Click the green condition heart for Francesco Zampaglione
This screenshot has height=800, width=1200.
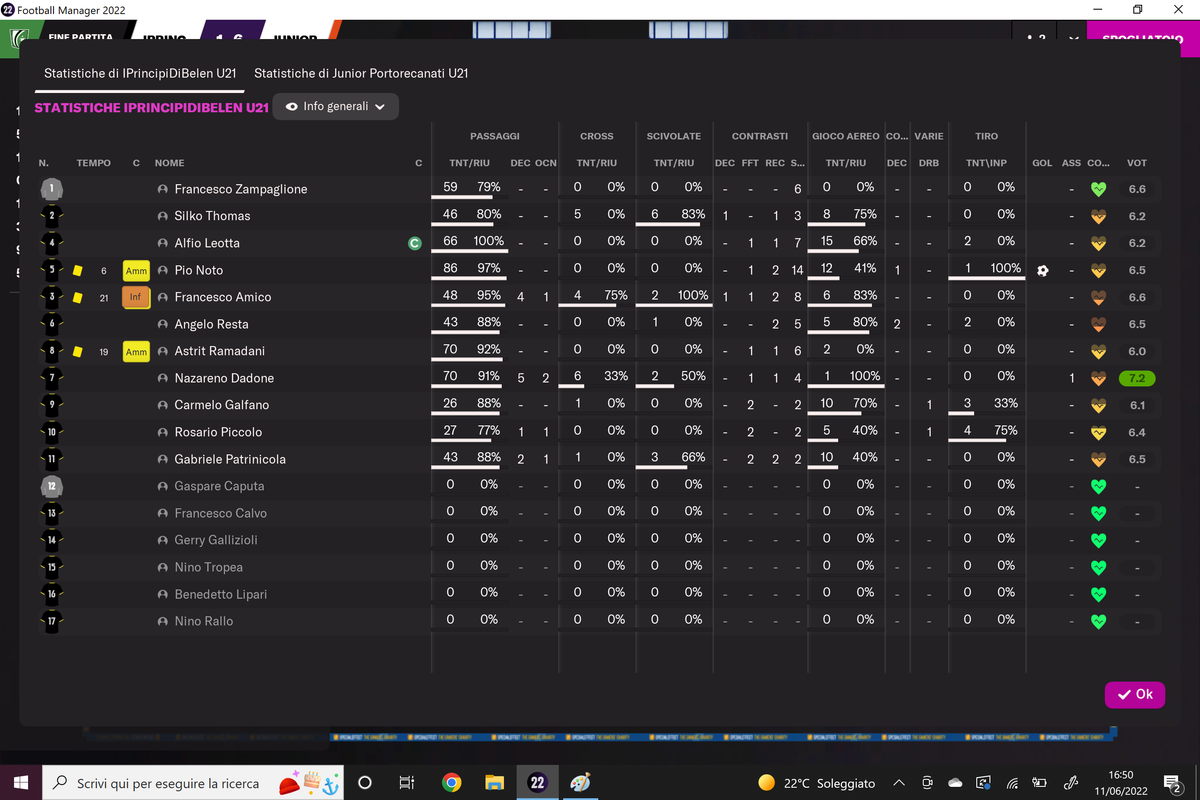[x=1098, y=189]
